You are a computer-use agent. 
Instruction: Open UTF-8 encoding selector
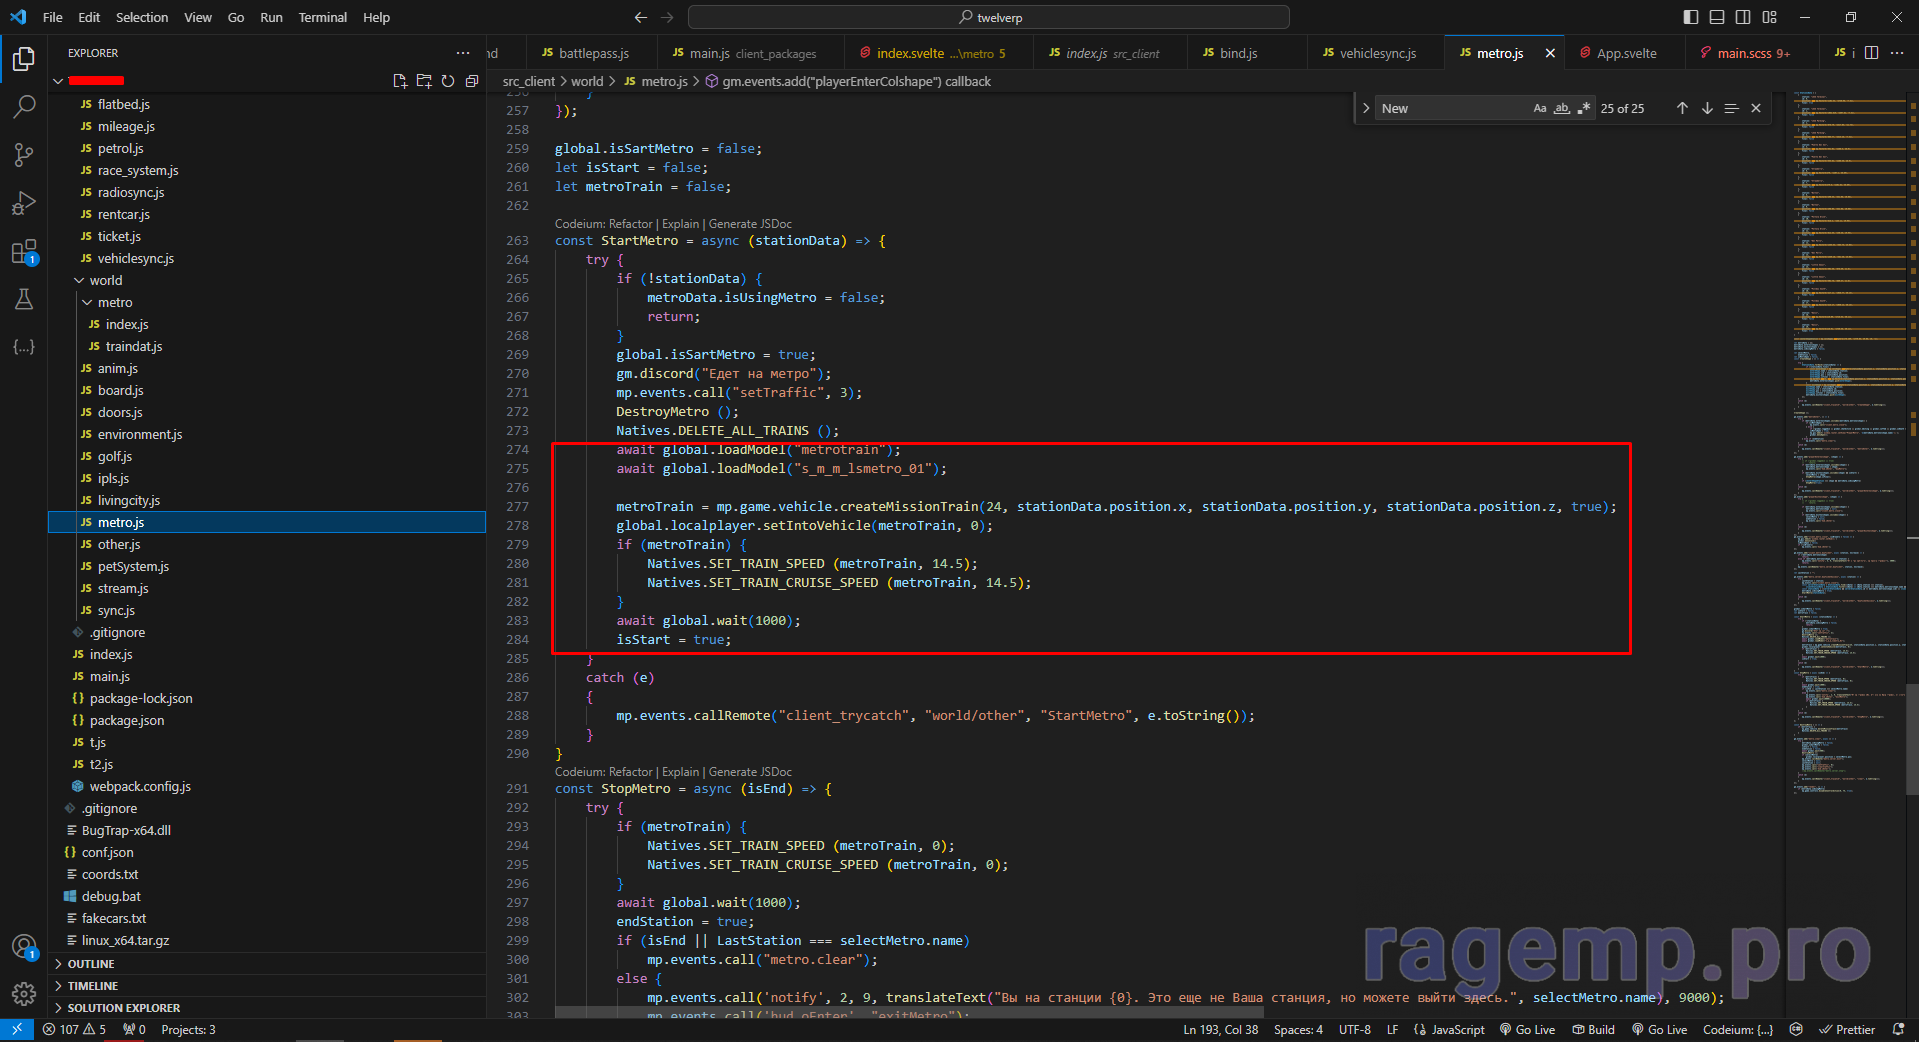click(1355, 1029)
